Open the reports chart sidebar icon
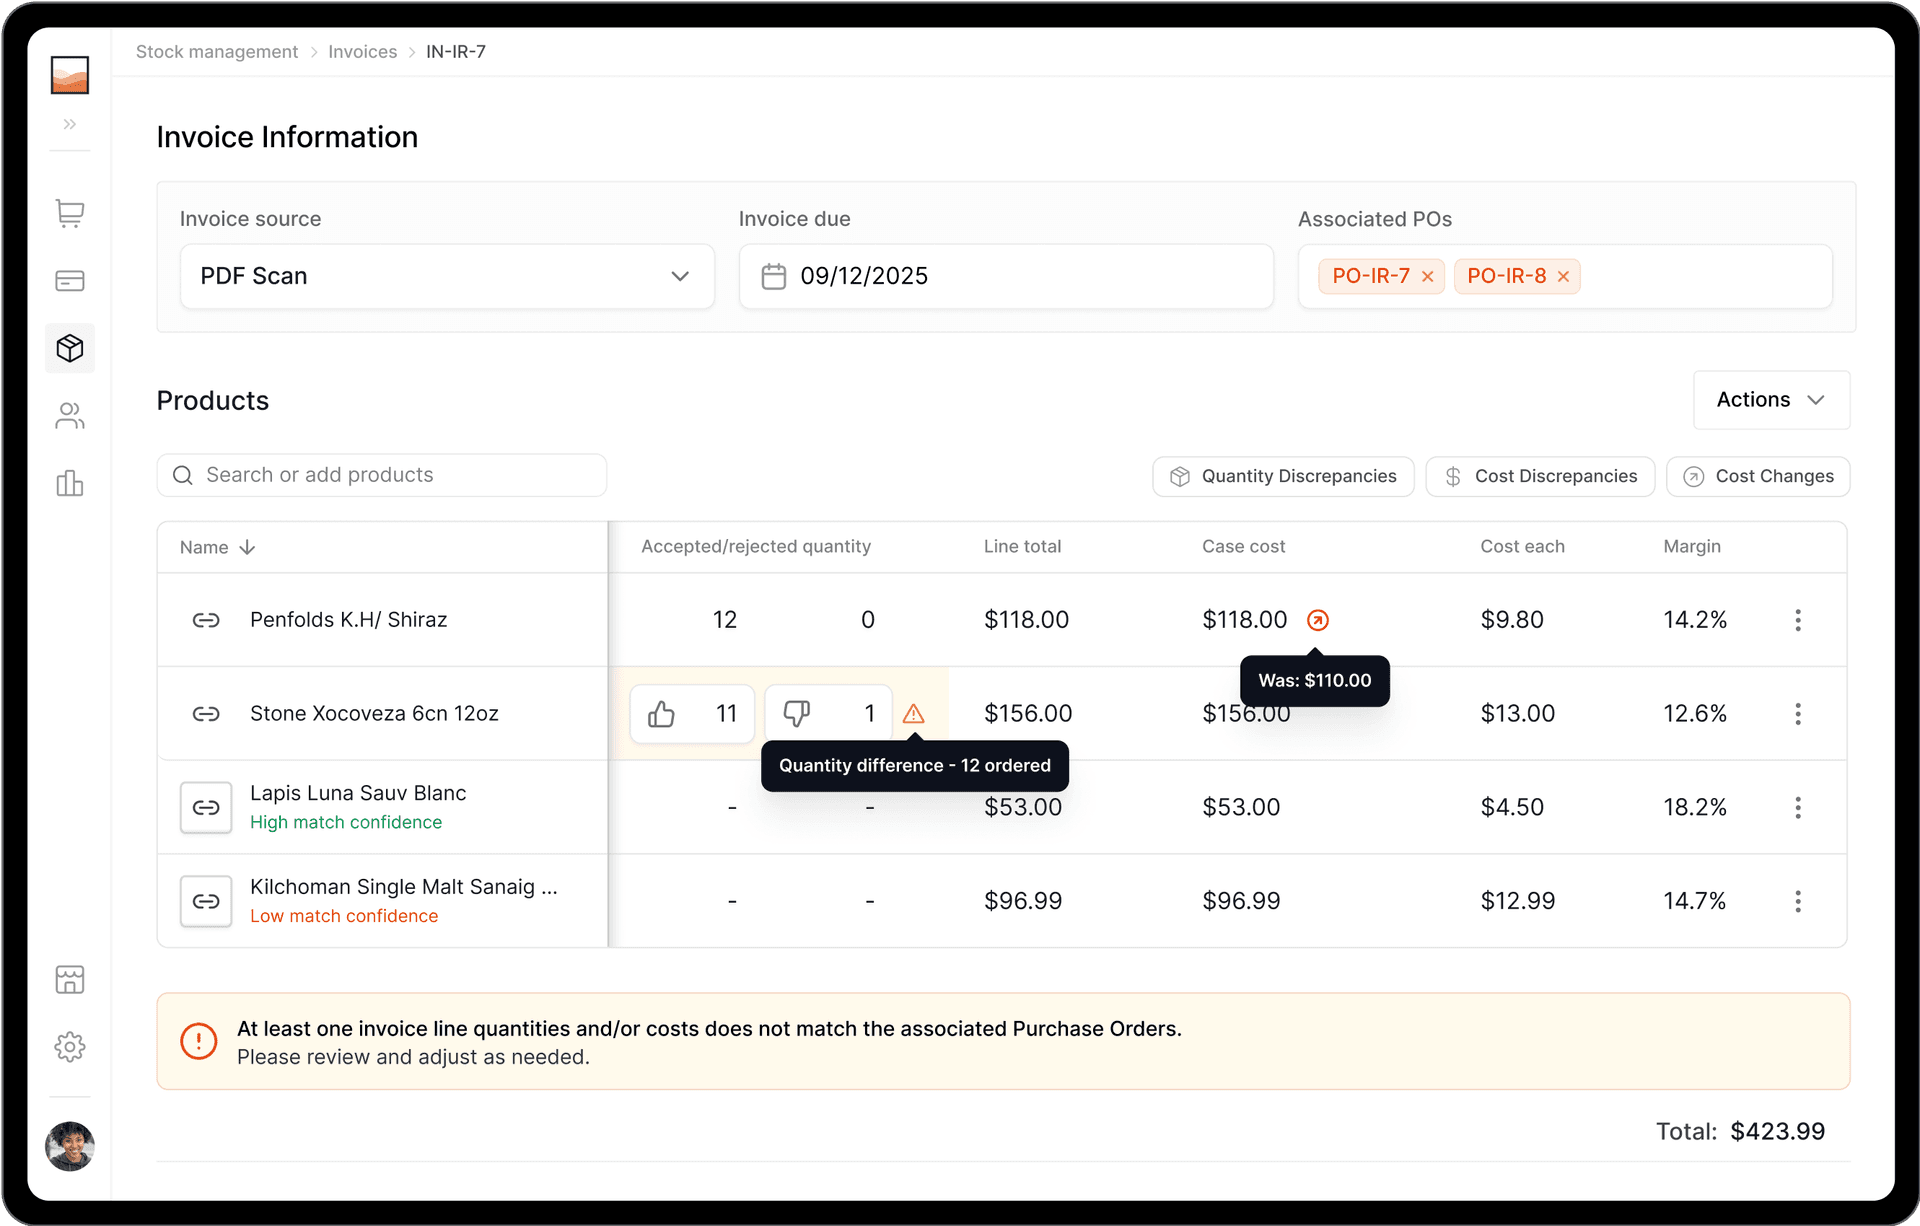The image size is (1920, 1226). pyautogui.click(x=70, y=484)
